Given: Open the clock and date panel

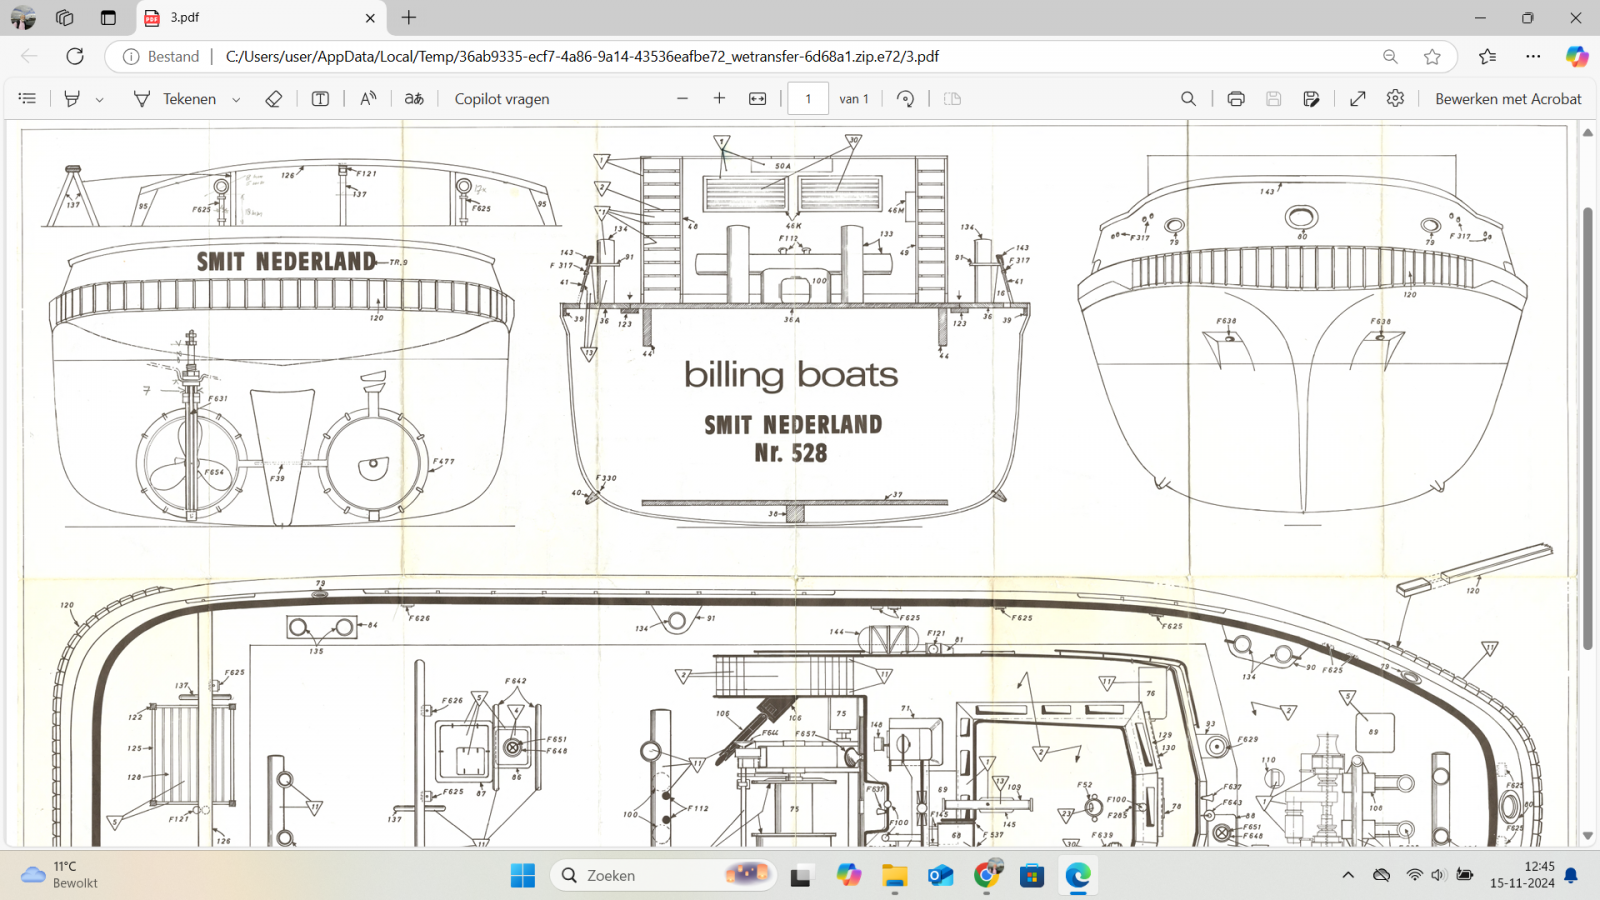Looking at the screenshot, I should click(1522, 875).
